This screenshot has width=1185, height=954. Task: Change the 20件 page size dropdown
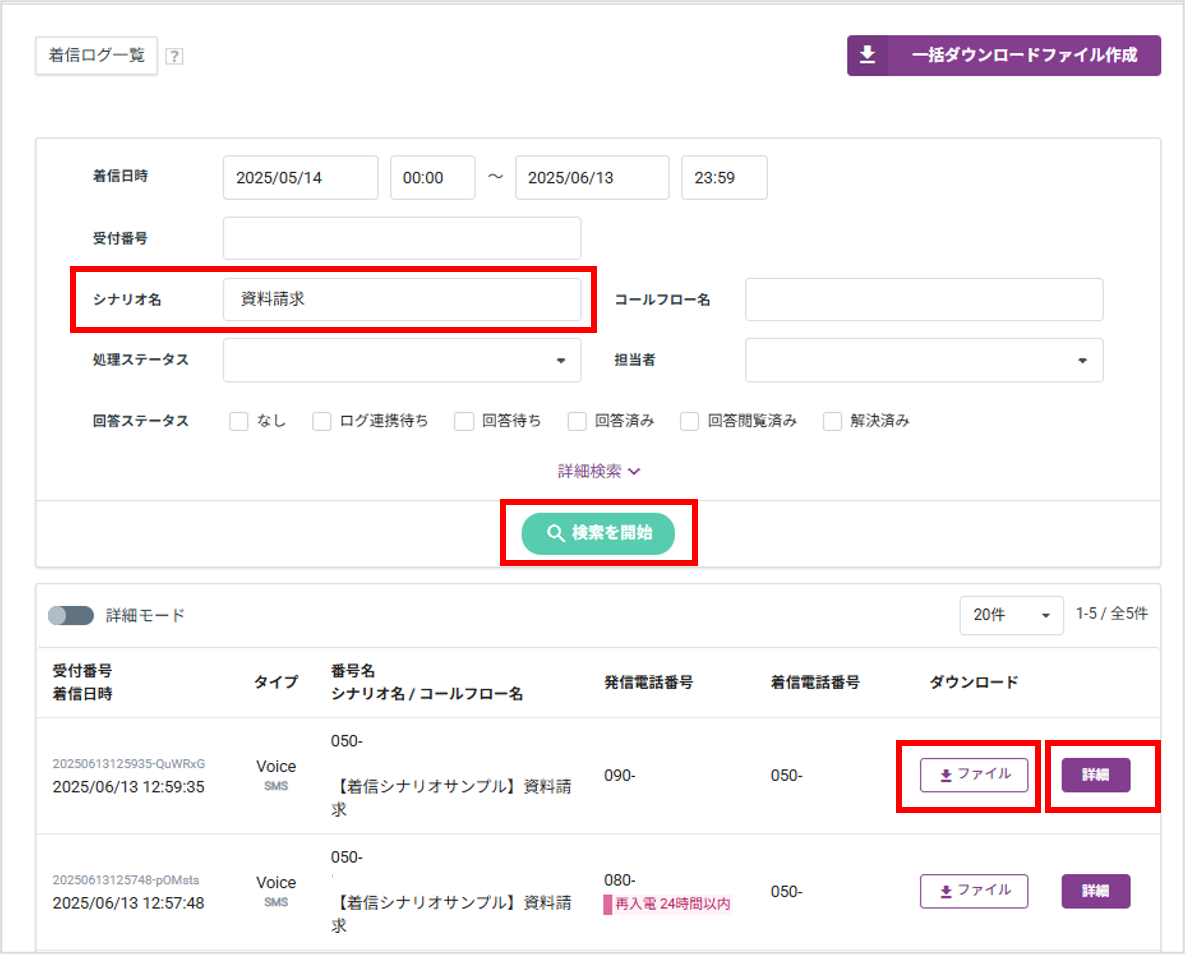point(1011,615)
